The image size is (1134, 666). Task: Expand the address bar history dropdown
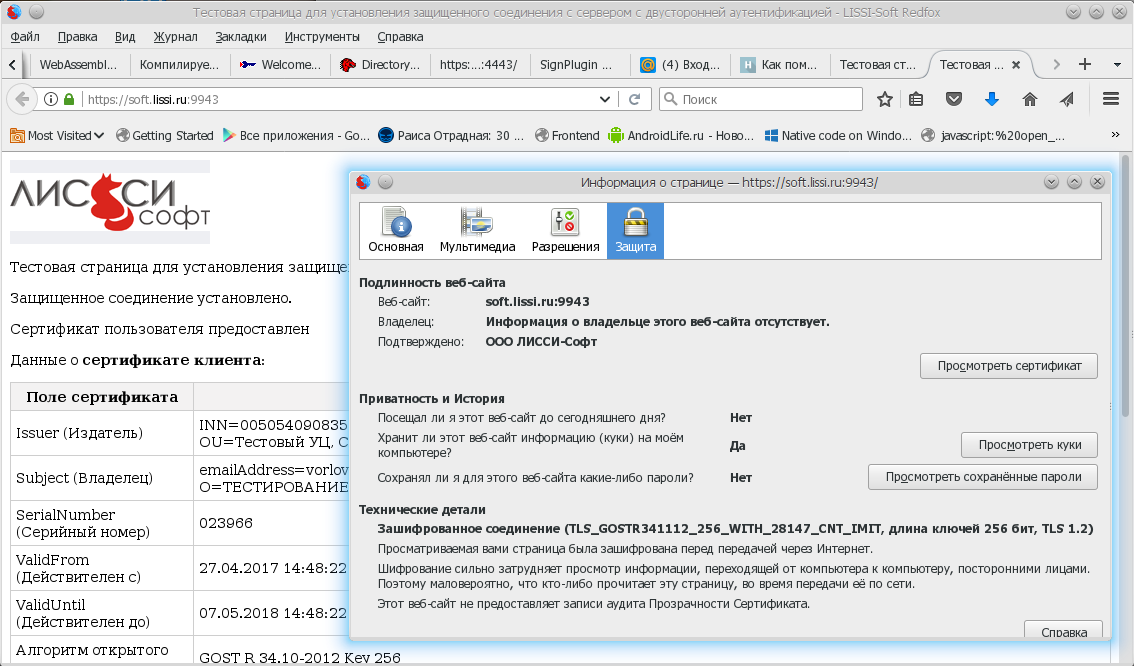click(604, 99)
